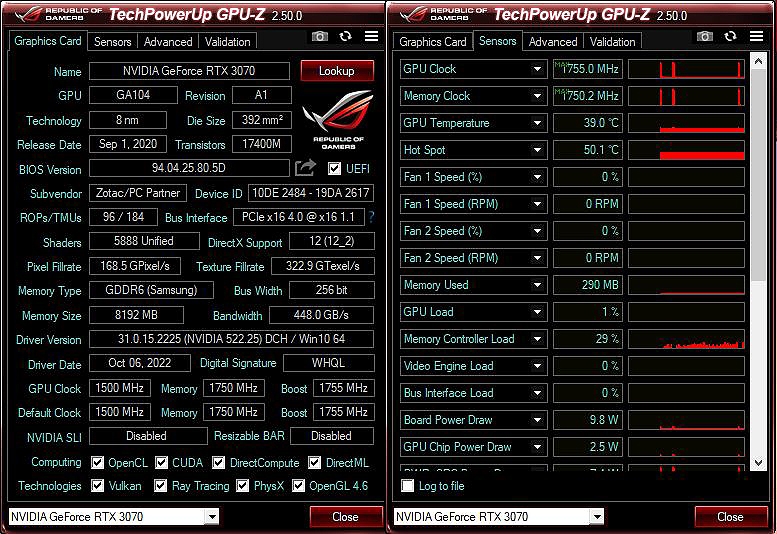Click the GPU Clock history graph
Viewport: 777px width, 534px height.
point(686,69)
